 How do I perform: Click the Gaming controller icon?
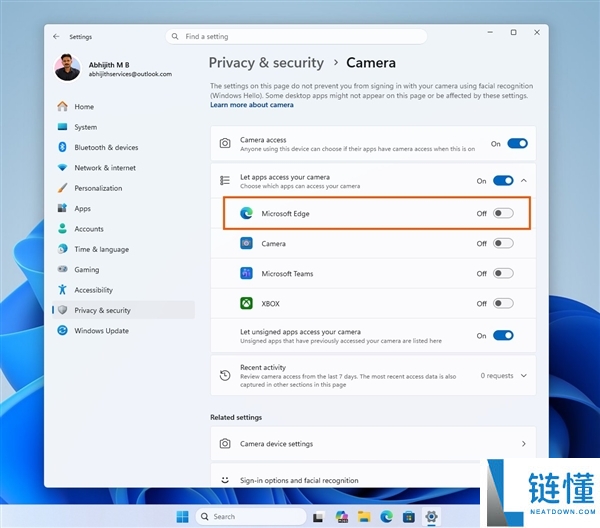pyautogui.click(x=62, y=269)
